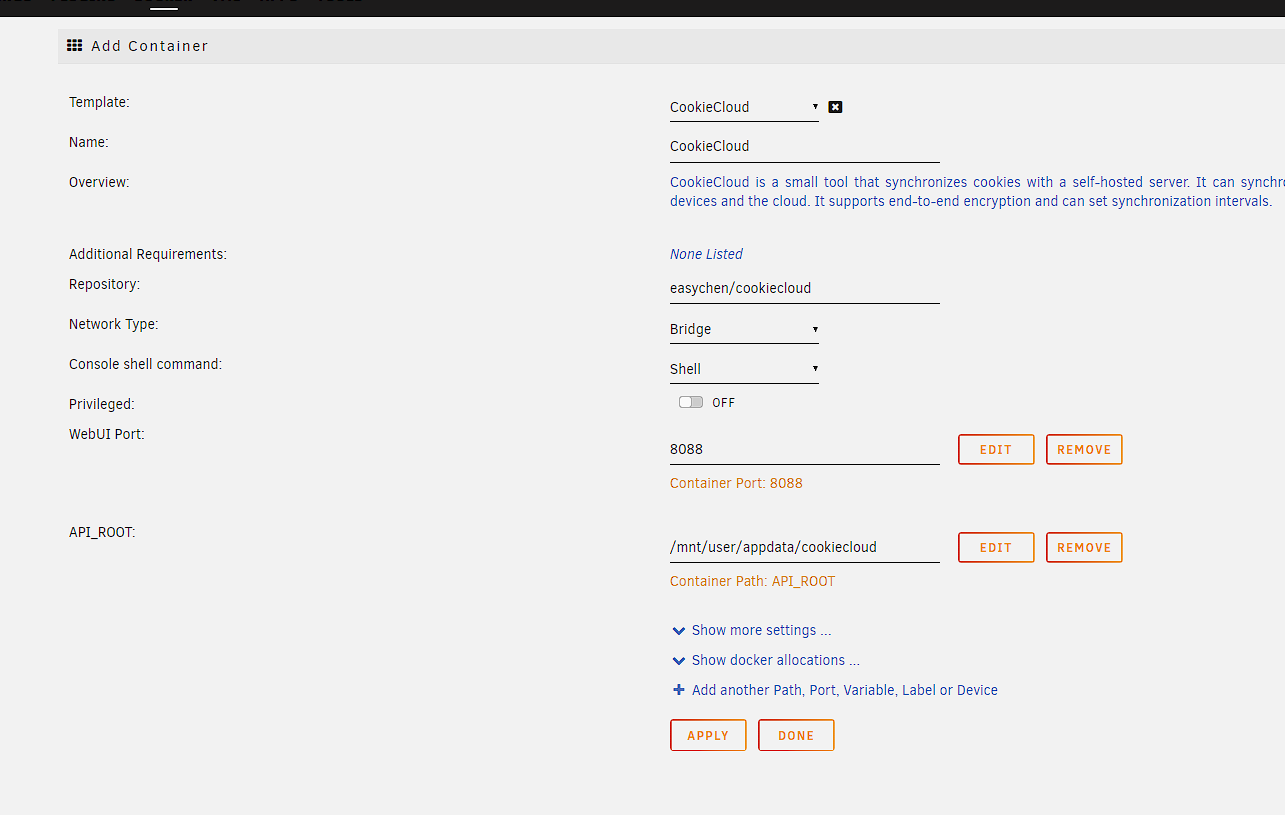The image size is (1285, 815).
Task: Enable the Privileged toggle switch
Action: (690, 402)
